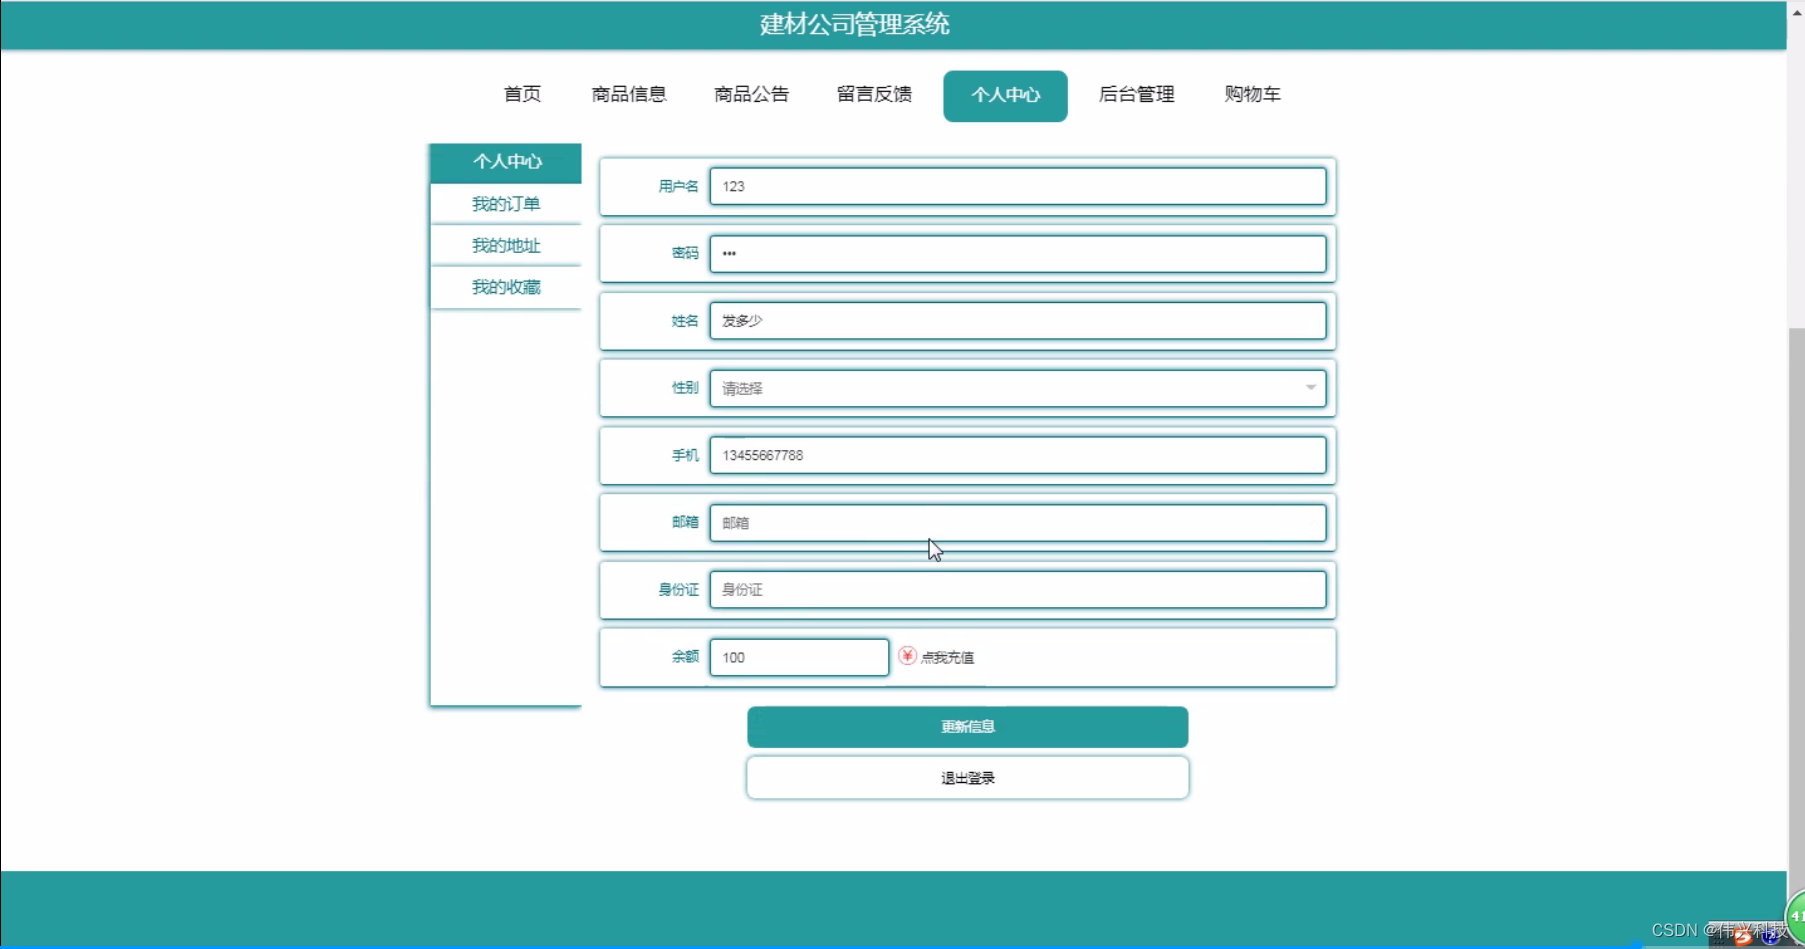Open the 留言反馈 page from navigation
The width and height of the screenshot is (1805, 949).
click(873, 95)
